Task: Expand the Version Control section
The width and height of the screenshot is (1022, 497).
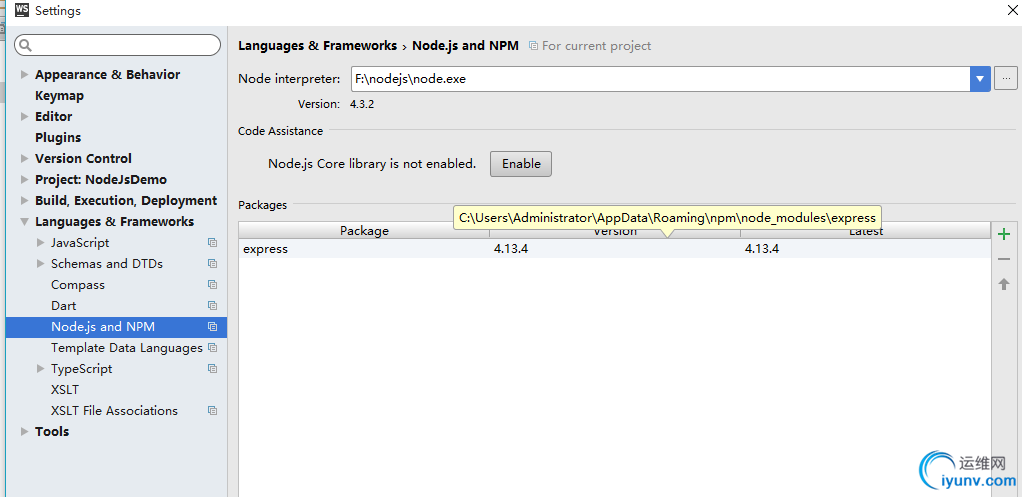Action: point(25,159)
